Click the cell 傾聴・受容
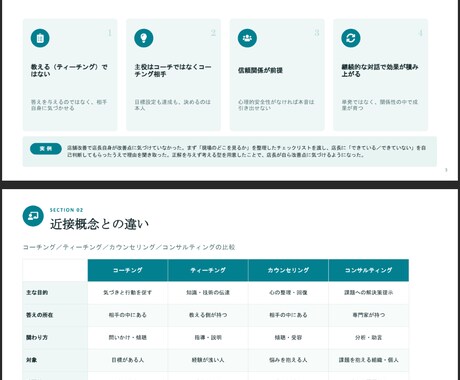The image size is (460, 380). pos(288,337)
